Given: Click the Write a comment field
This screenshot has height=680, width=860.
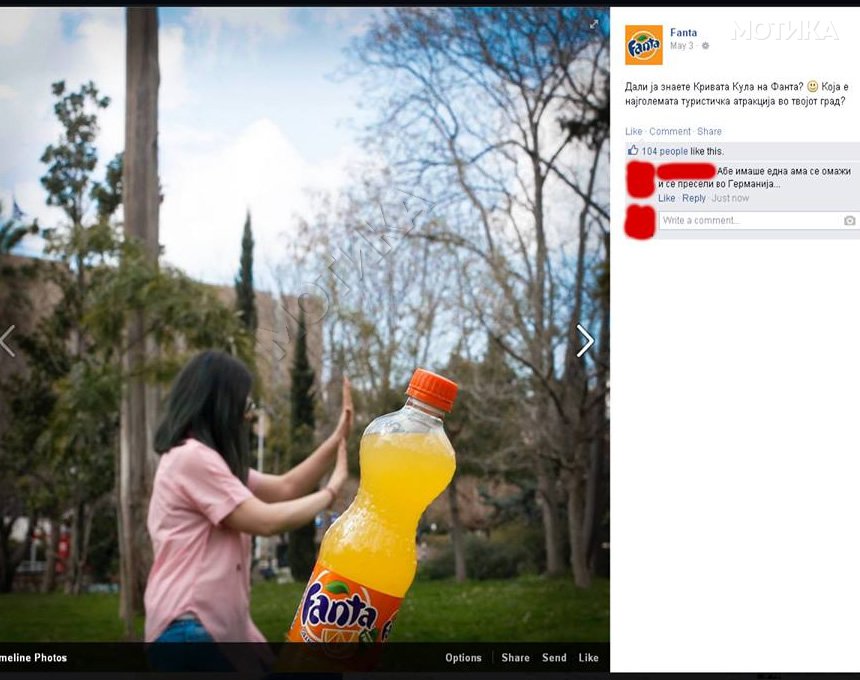Looking at the screenshot, I should coord(757,220).
